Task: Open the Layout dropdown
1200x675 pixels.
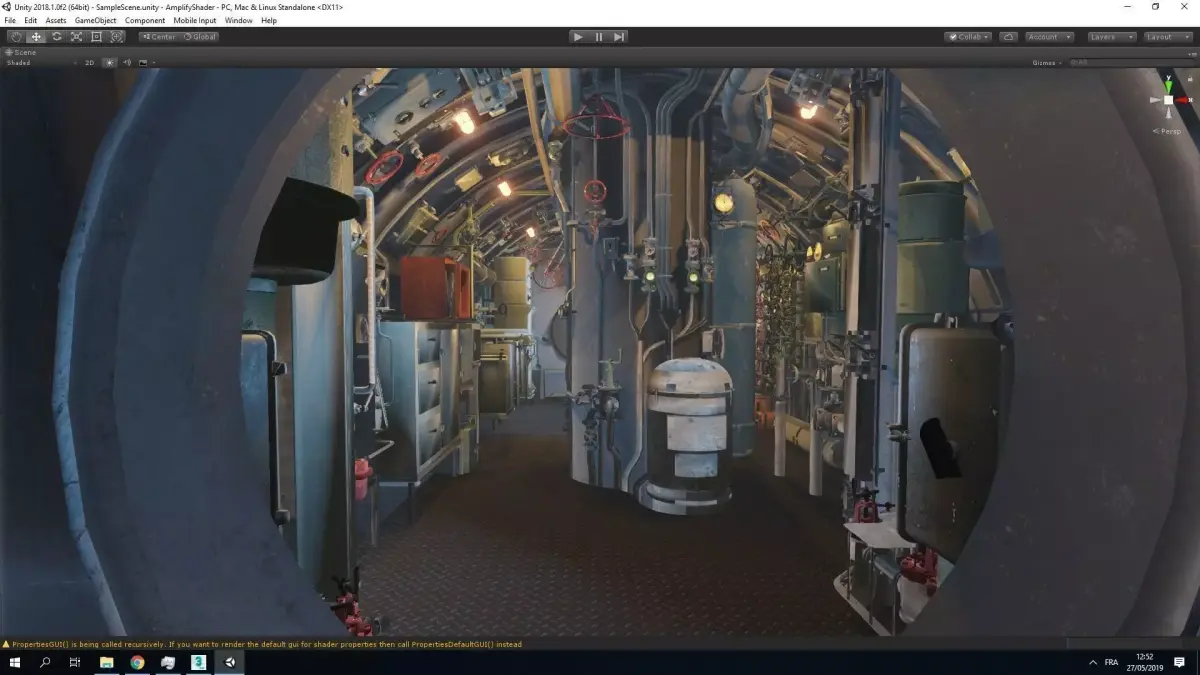Action: (x=1167, y=37)
